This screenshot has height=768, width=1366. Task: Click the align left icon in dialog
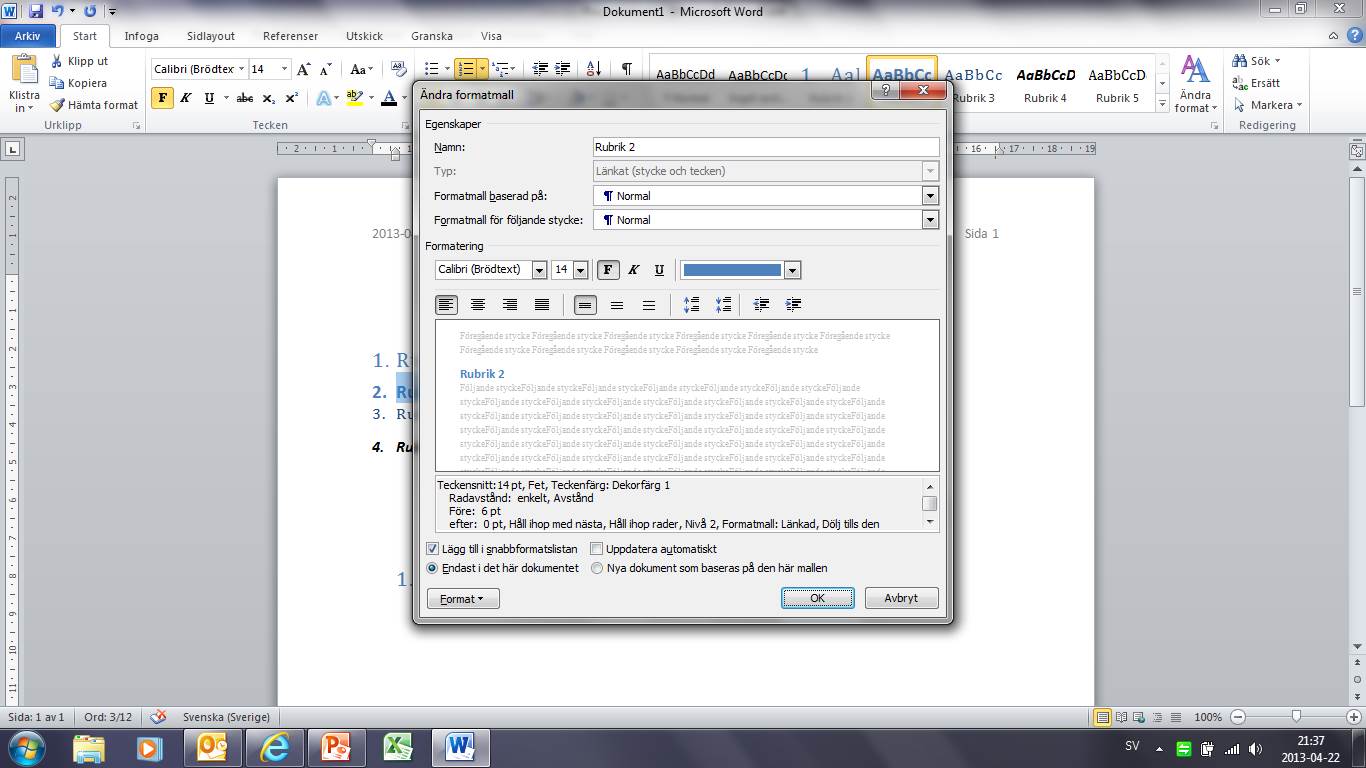click(x=446, y=305)
